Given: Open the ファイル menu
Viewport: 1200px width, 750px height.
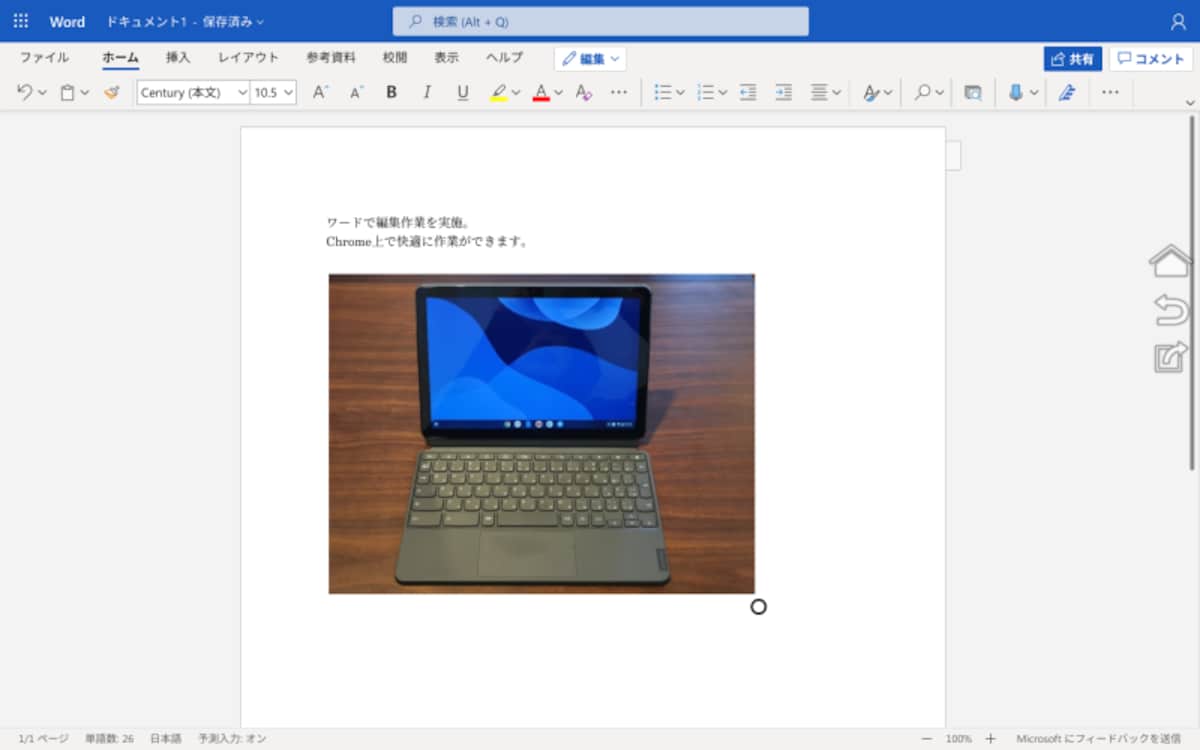Looking at the screenshot, I should pos(44,58).
